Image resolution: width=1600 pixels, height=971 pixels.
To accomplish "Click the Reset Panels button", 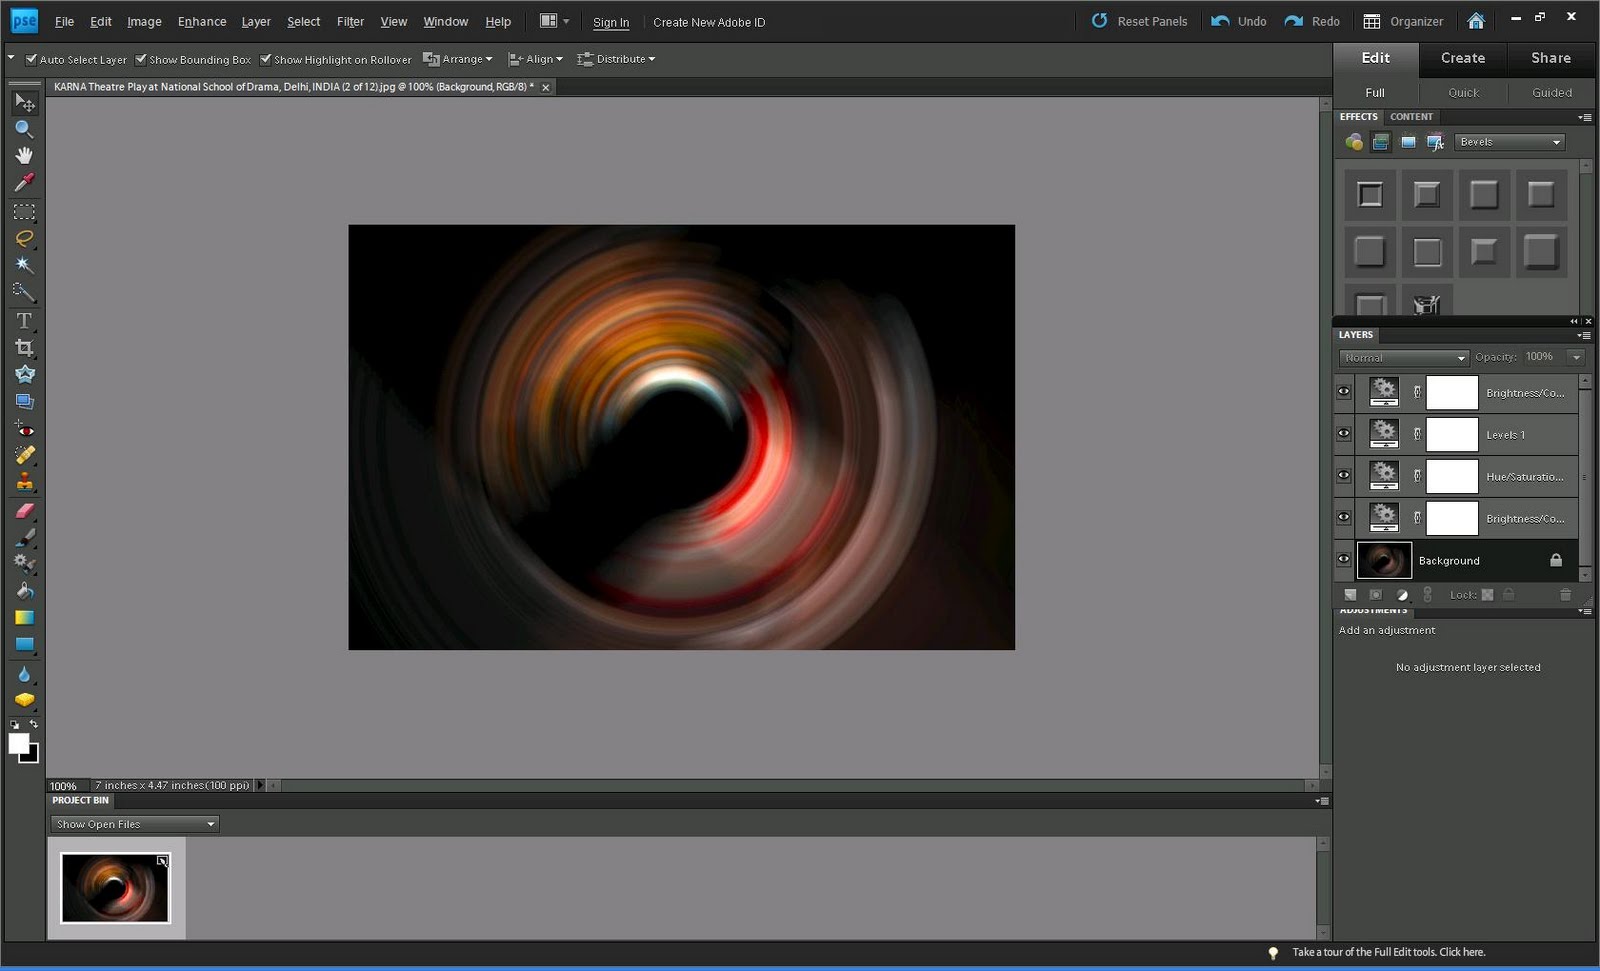I will [1150, 21].
